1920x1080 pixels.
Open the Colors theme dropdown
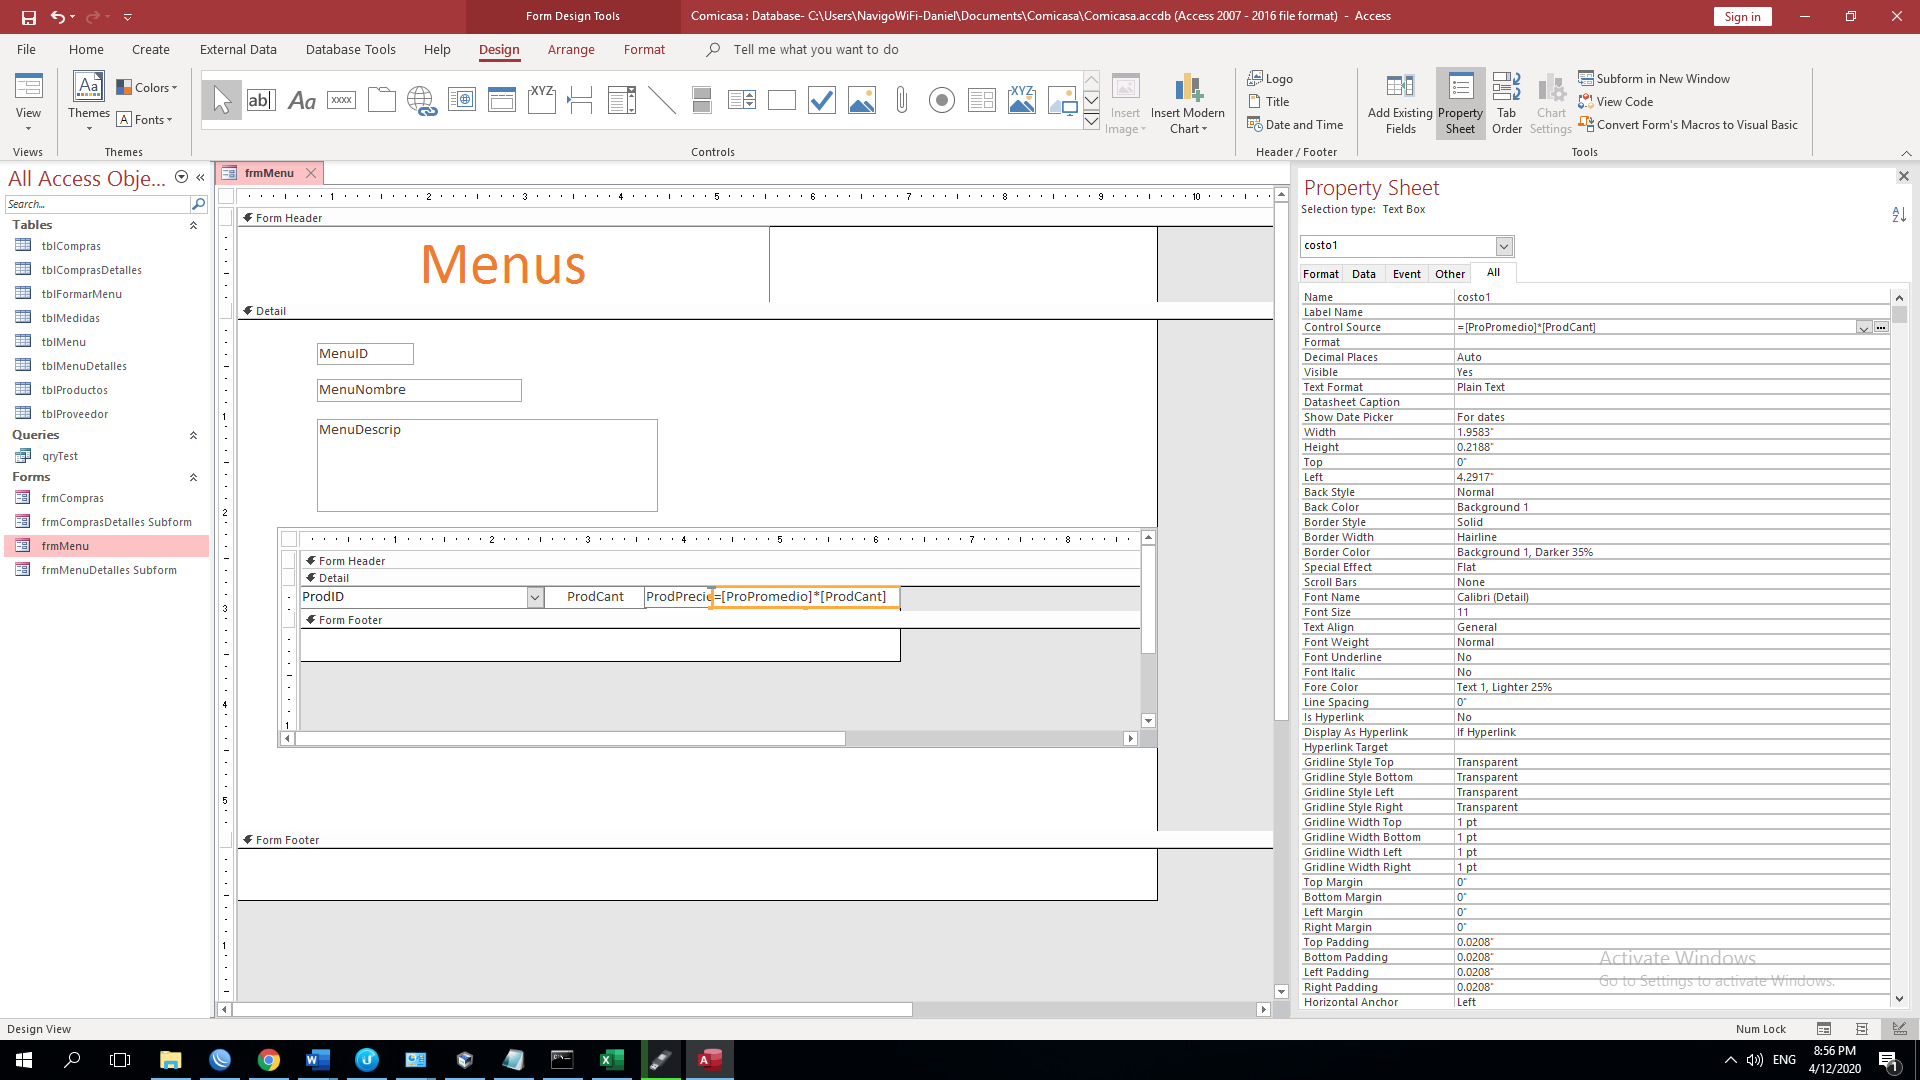(x=147, y=88)
